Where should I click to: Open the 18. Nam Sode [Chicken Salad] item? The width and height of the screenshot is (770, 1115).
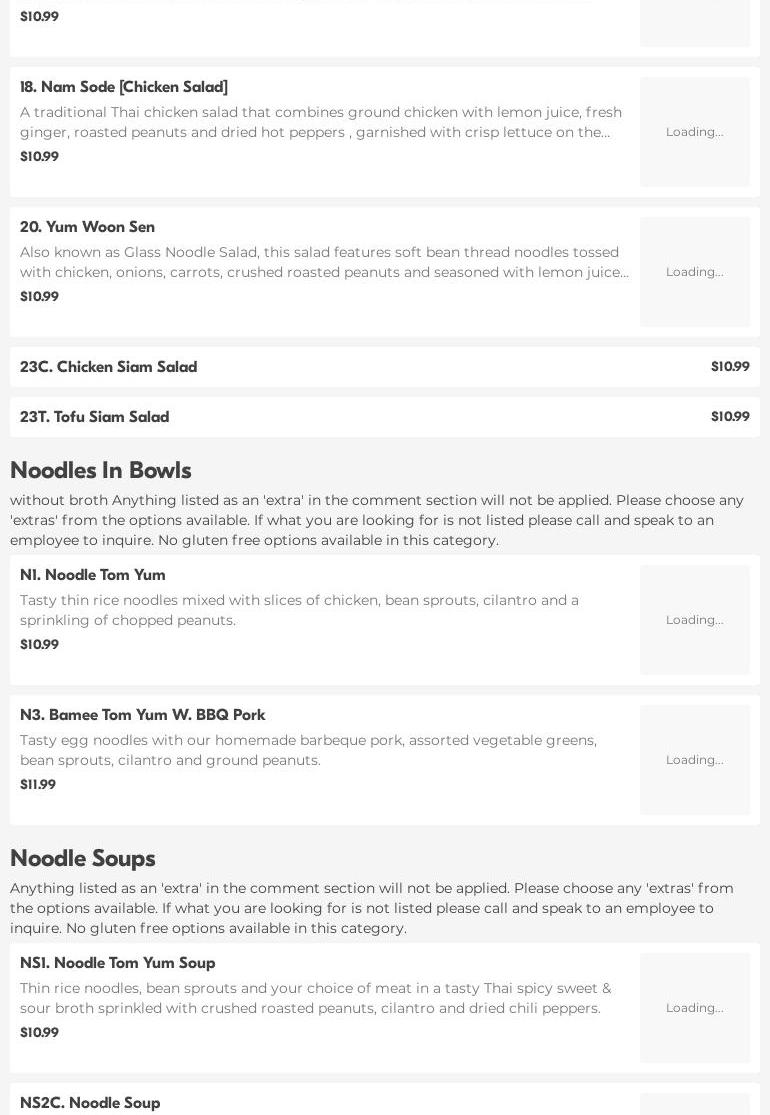click(x=124, y=87)
